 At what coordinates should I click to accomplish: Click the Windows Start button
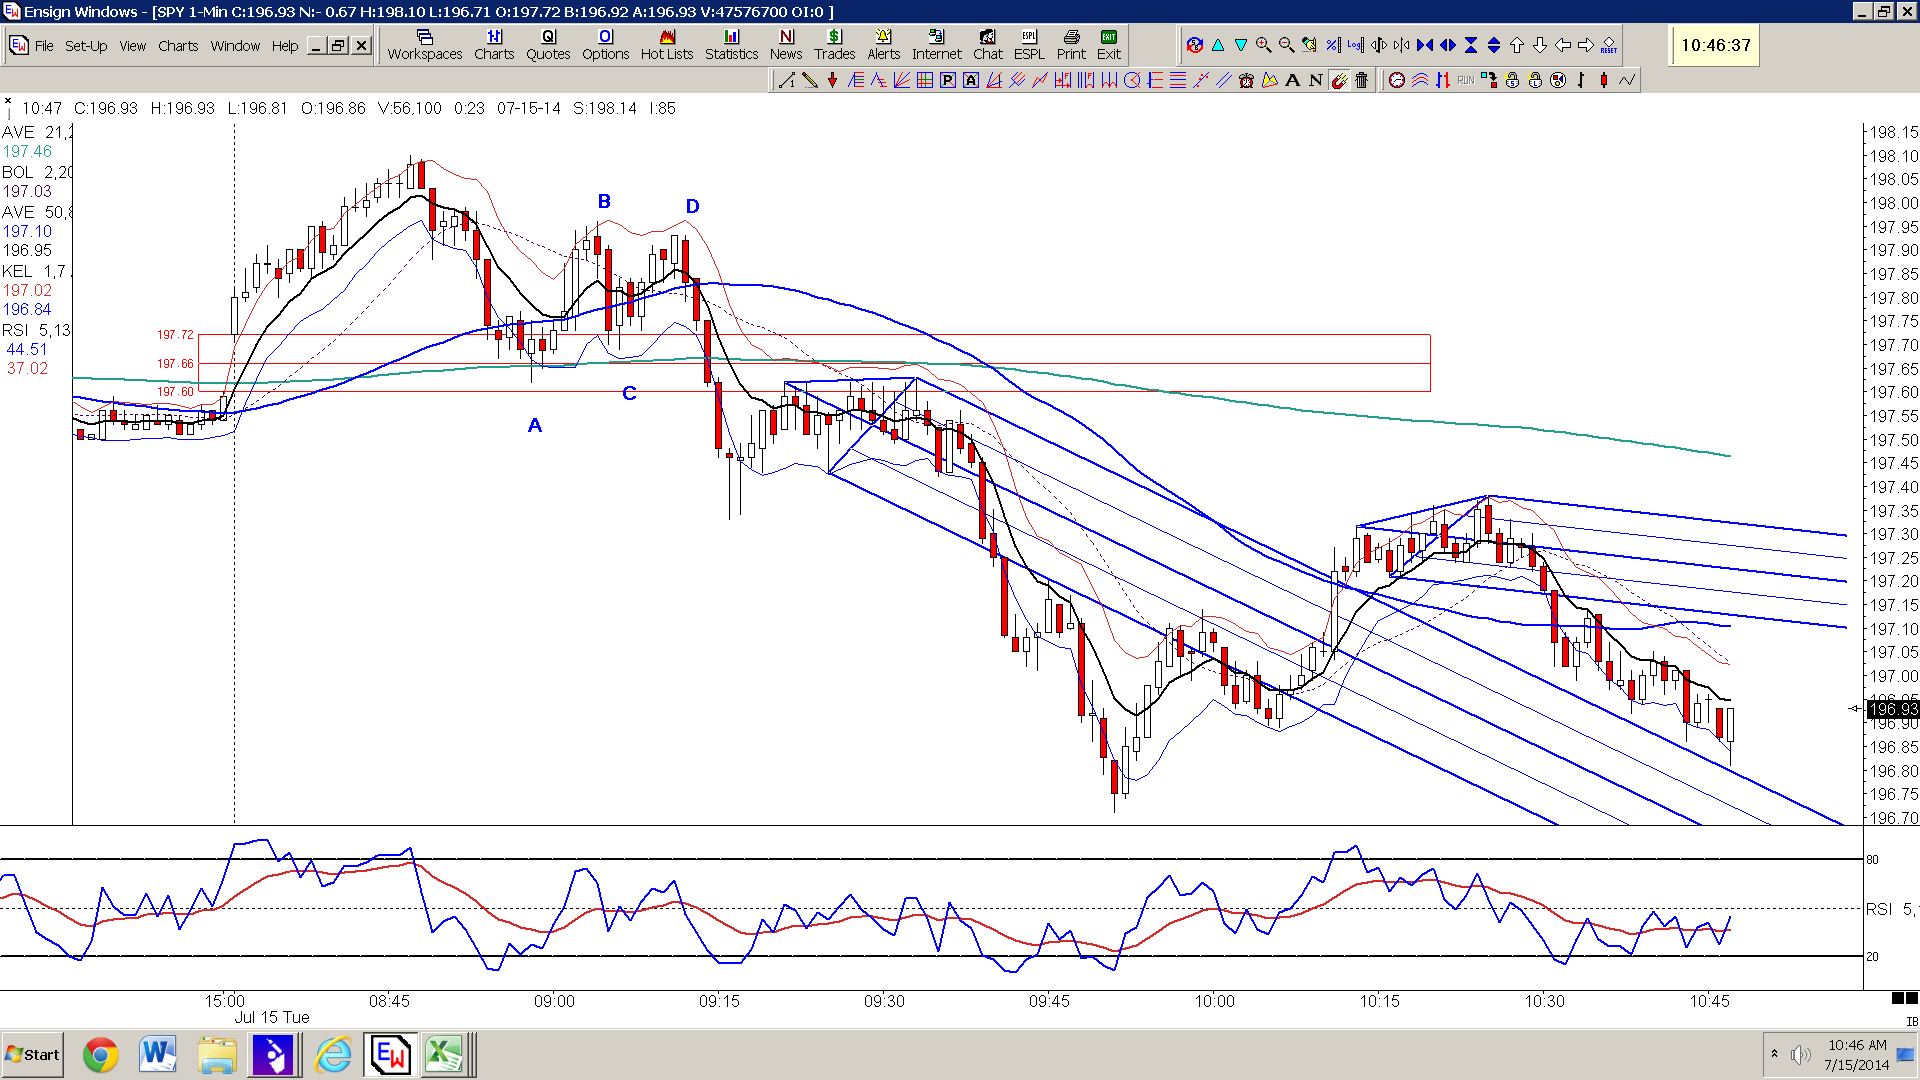pos(32,1055)
